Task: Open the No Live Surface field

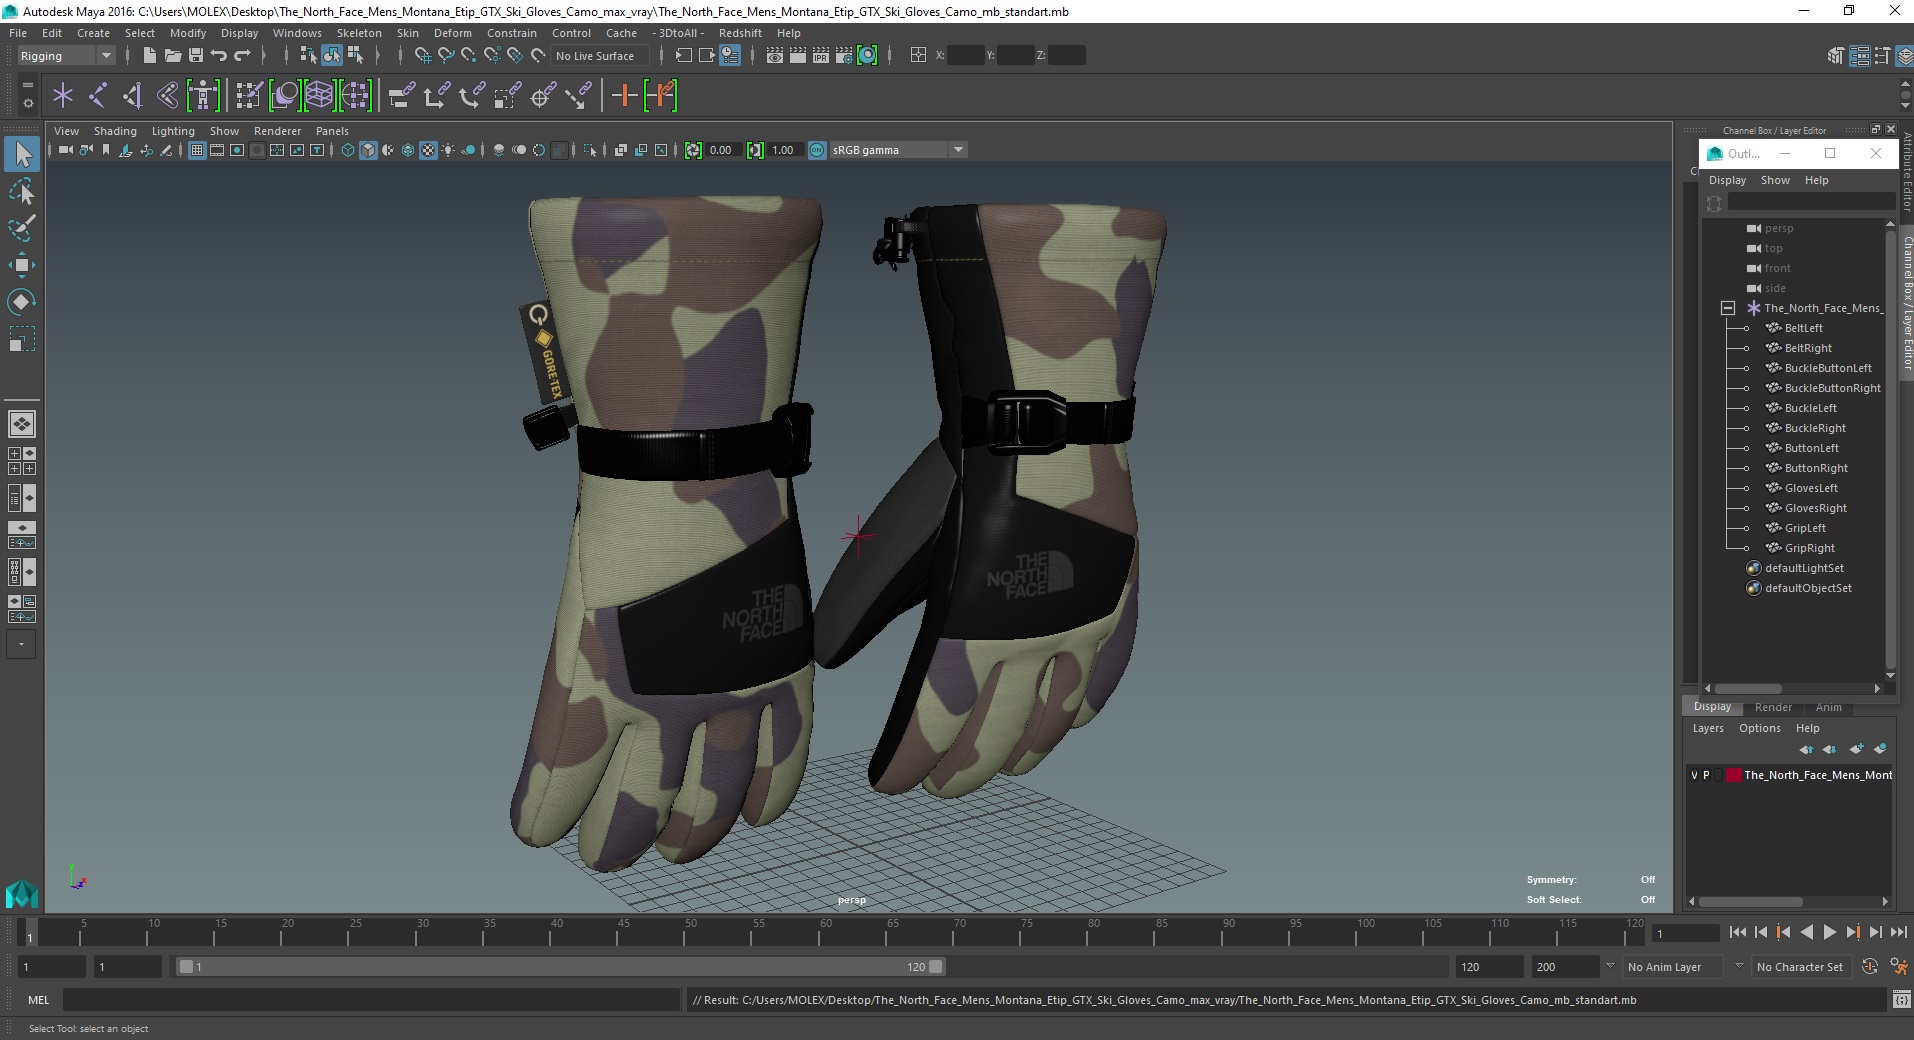Action: pyautogui.click(x=599, y=56)
